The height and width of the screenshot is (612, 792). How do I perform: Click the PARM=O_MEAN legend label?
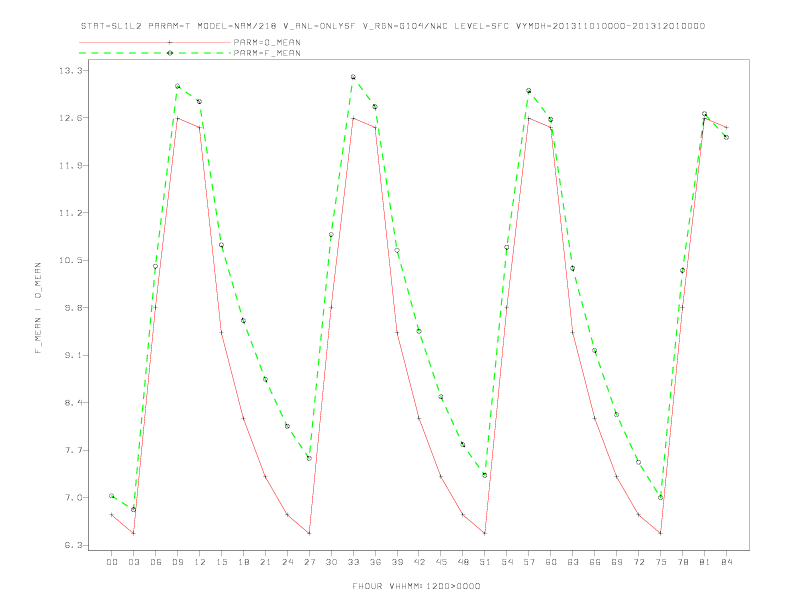click(x=267, y=42)
